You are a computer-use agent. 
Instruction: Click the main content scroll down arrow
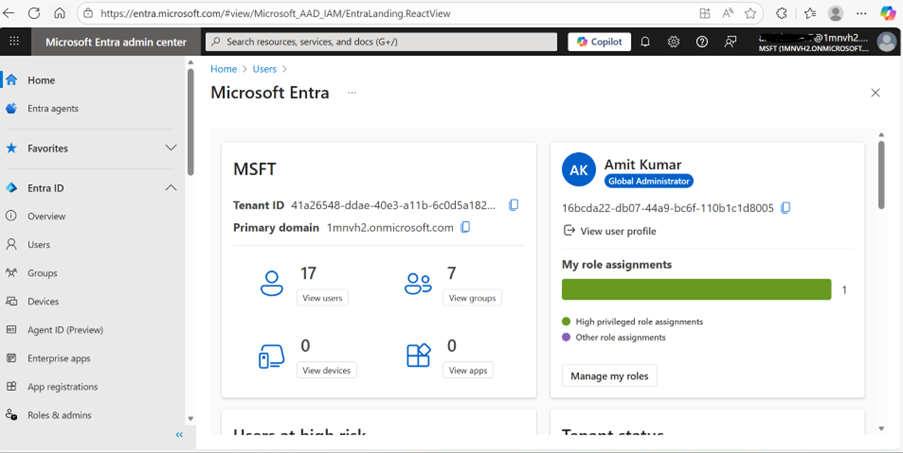pos(881,428)
